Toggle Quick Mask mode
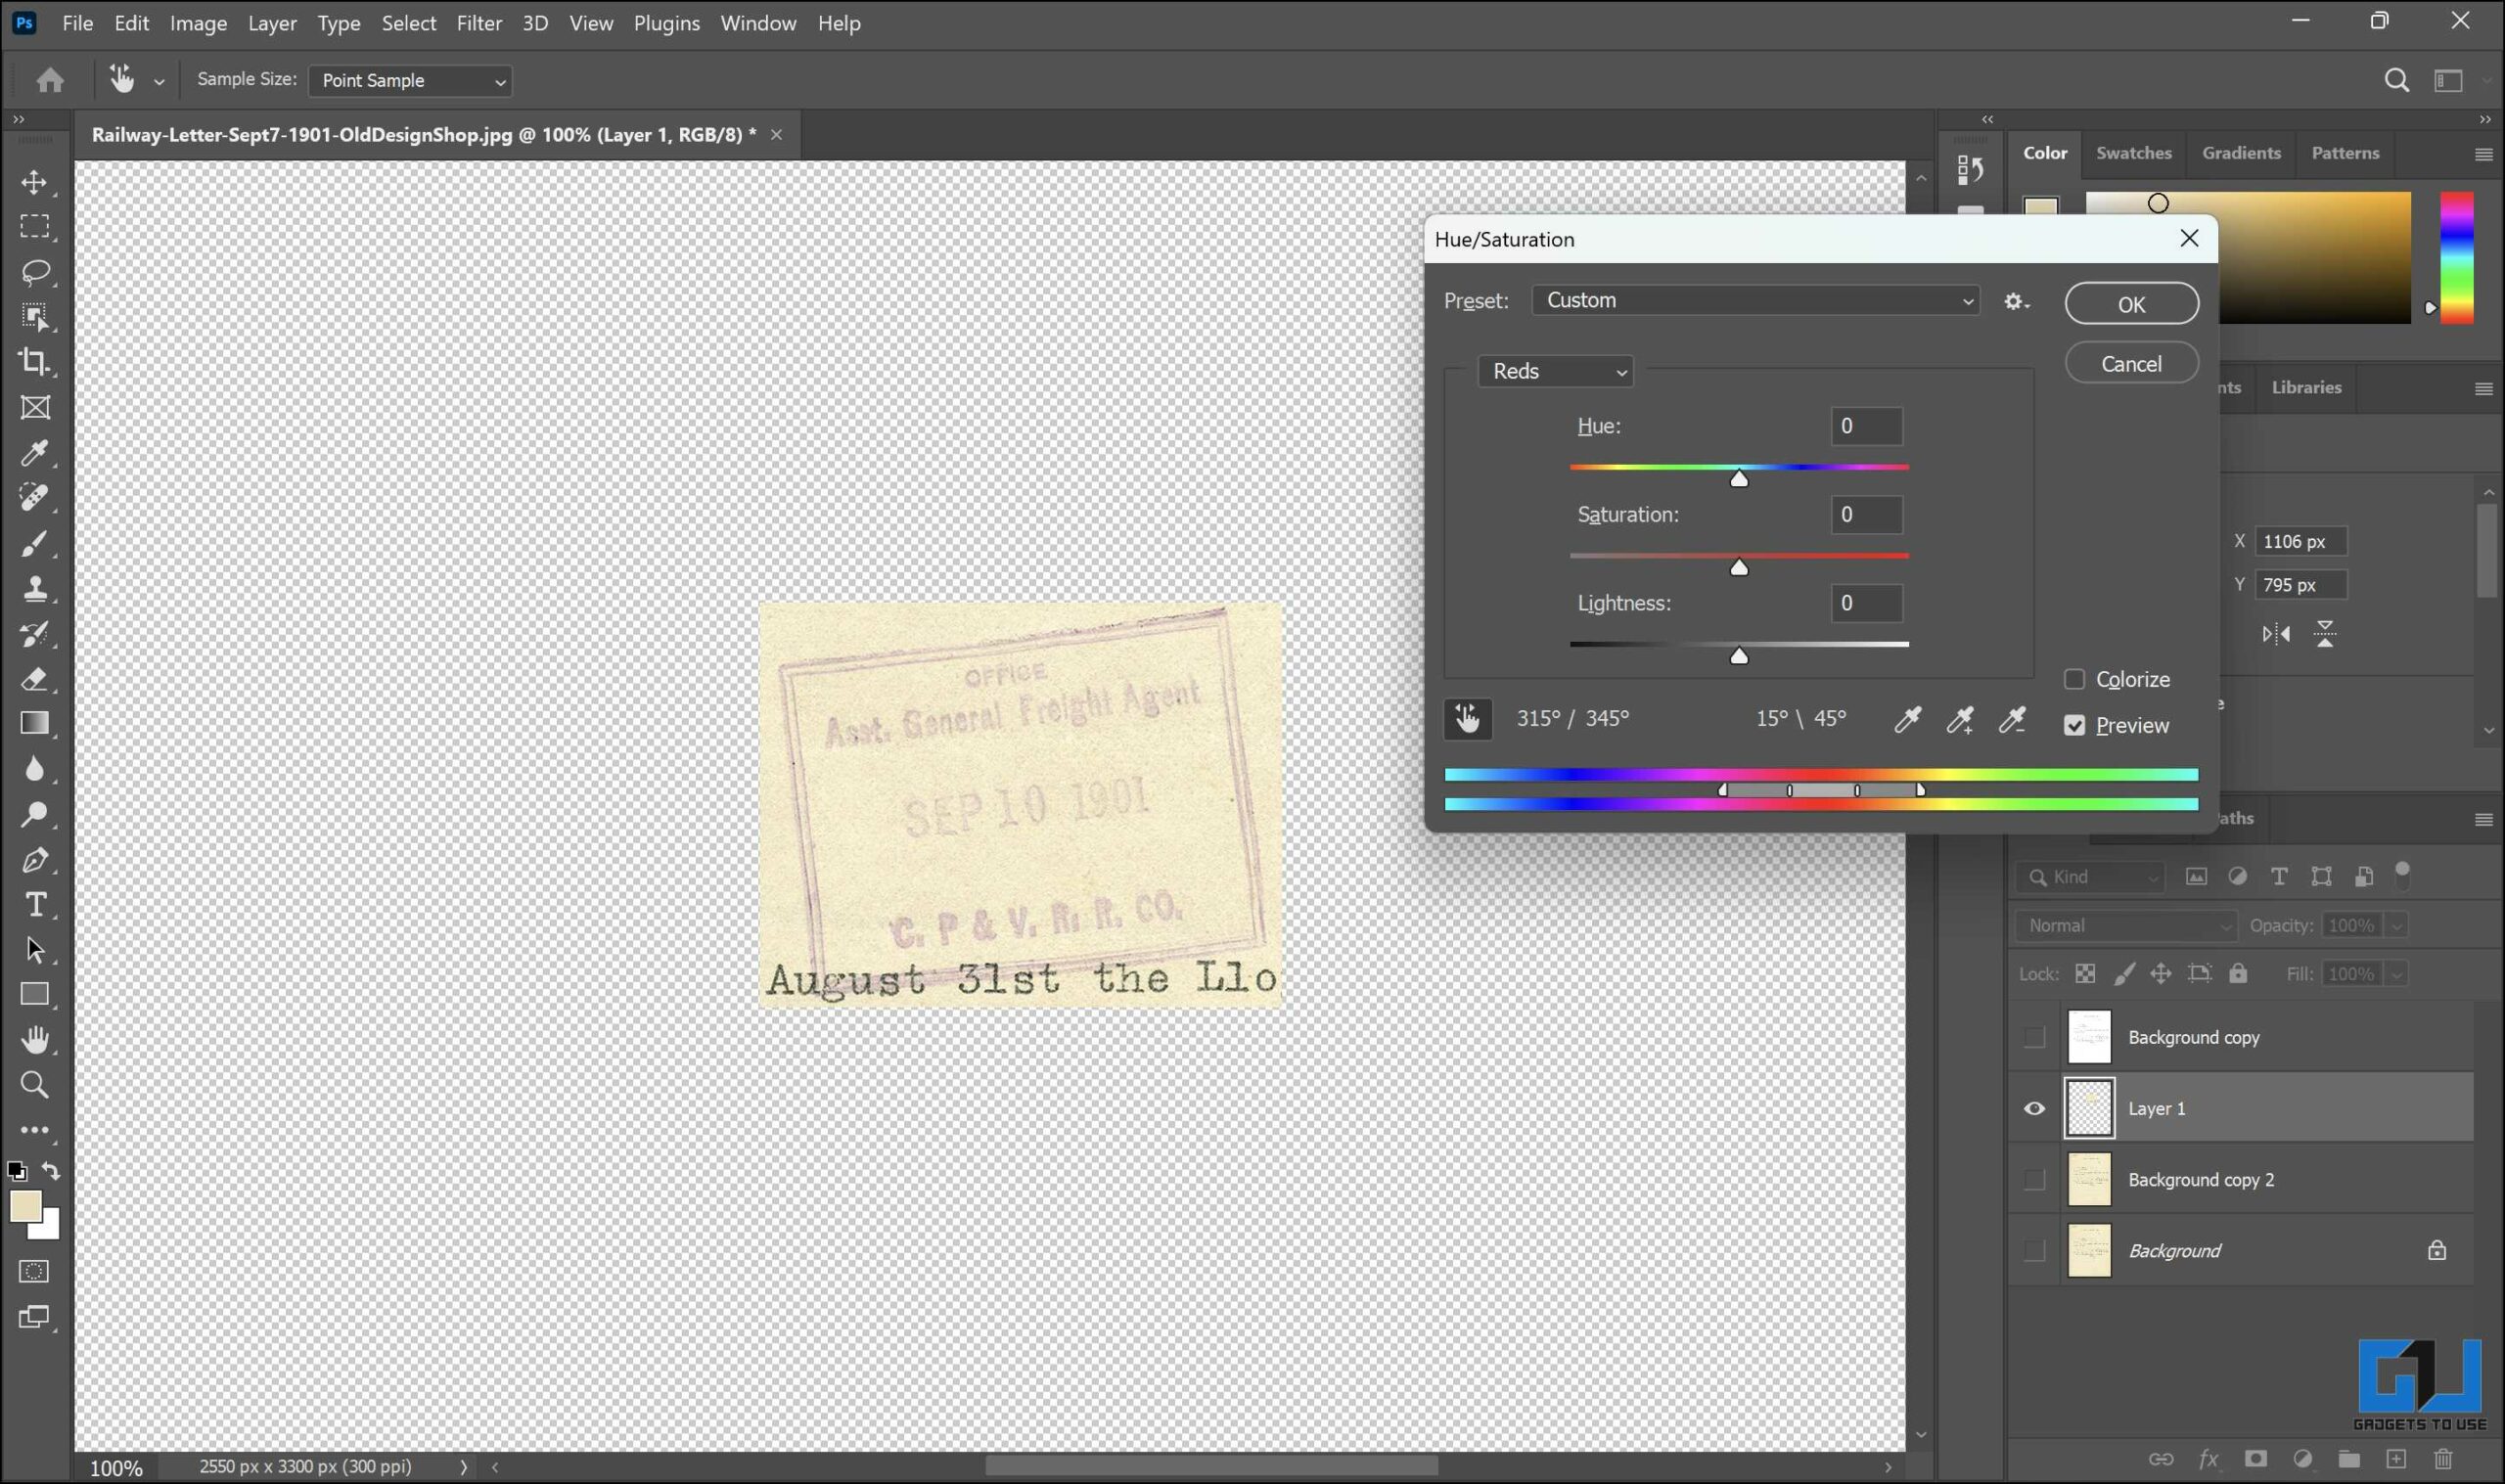 34,1272
